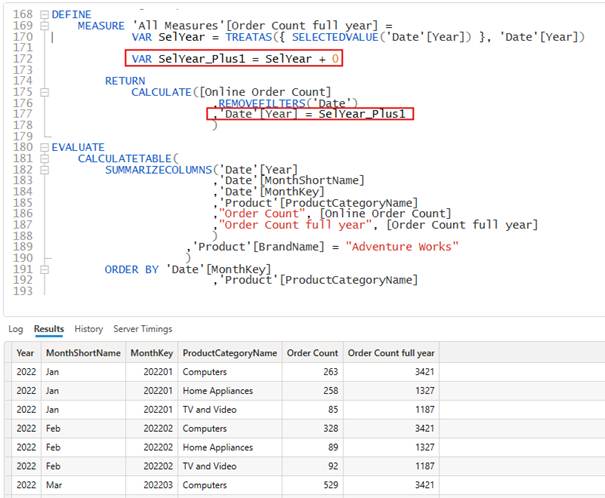
Task: Click 'Date'[MonthShortName] on line 183
Action: (291, 181)
